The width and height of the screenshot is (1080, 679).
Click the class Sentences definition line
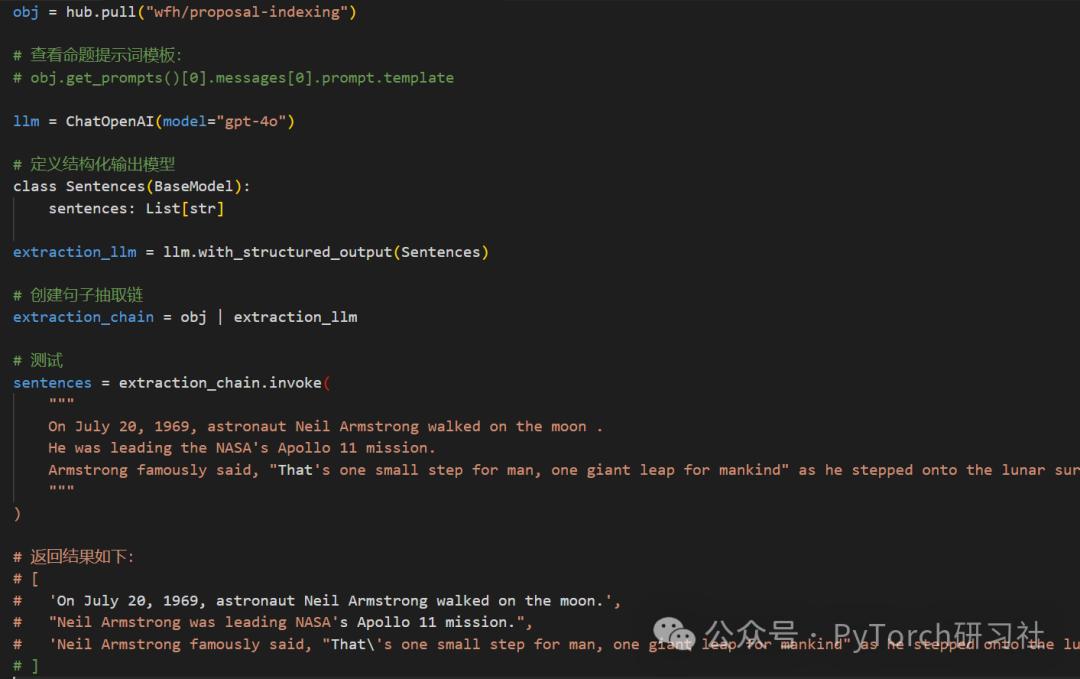[x=132, y=187]
